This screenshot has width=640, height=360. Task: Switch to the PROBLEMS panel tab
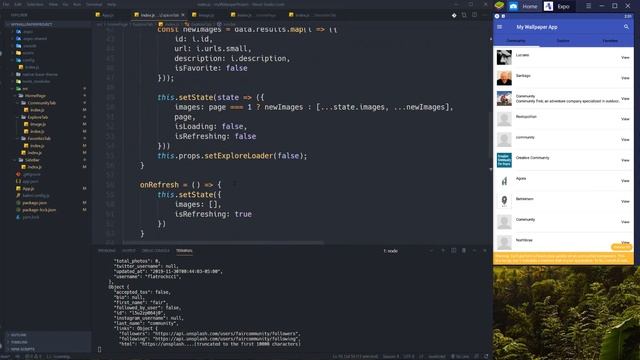pyautogui.click(x=107, y=251)
